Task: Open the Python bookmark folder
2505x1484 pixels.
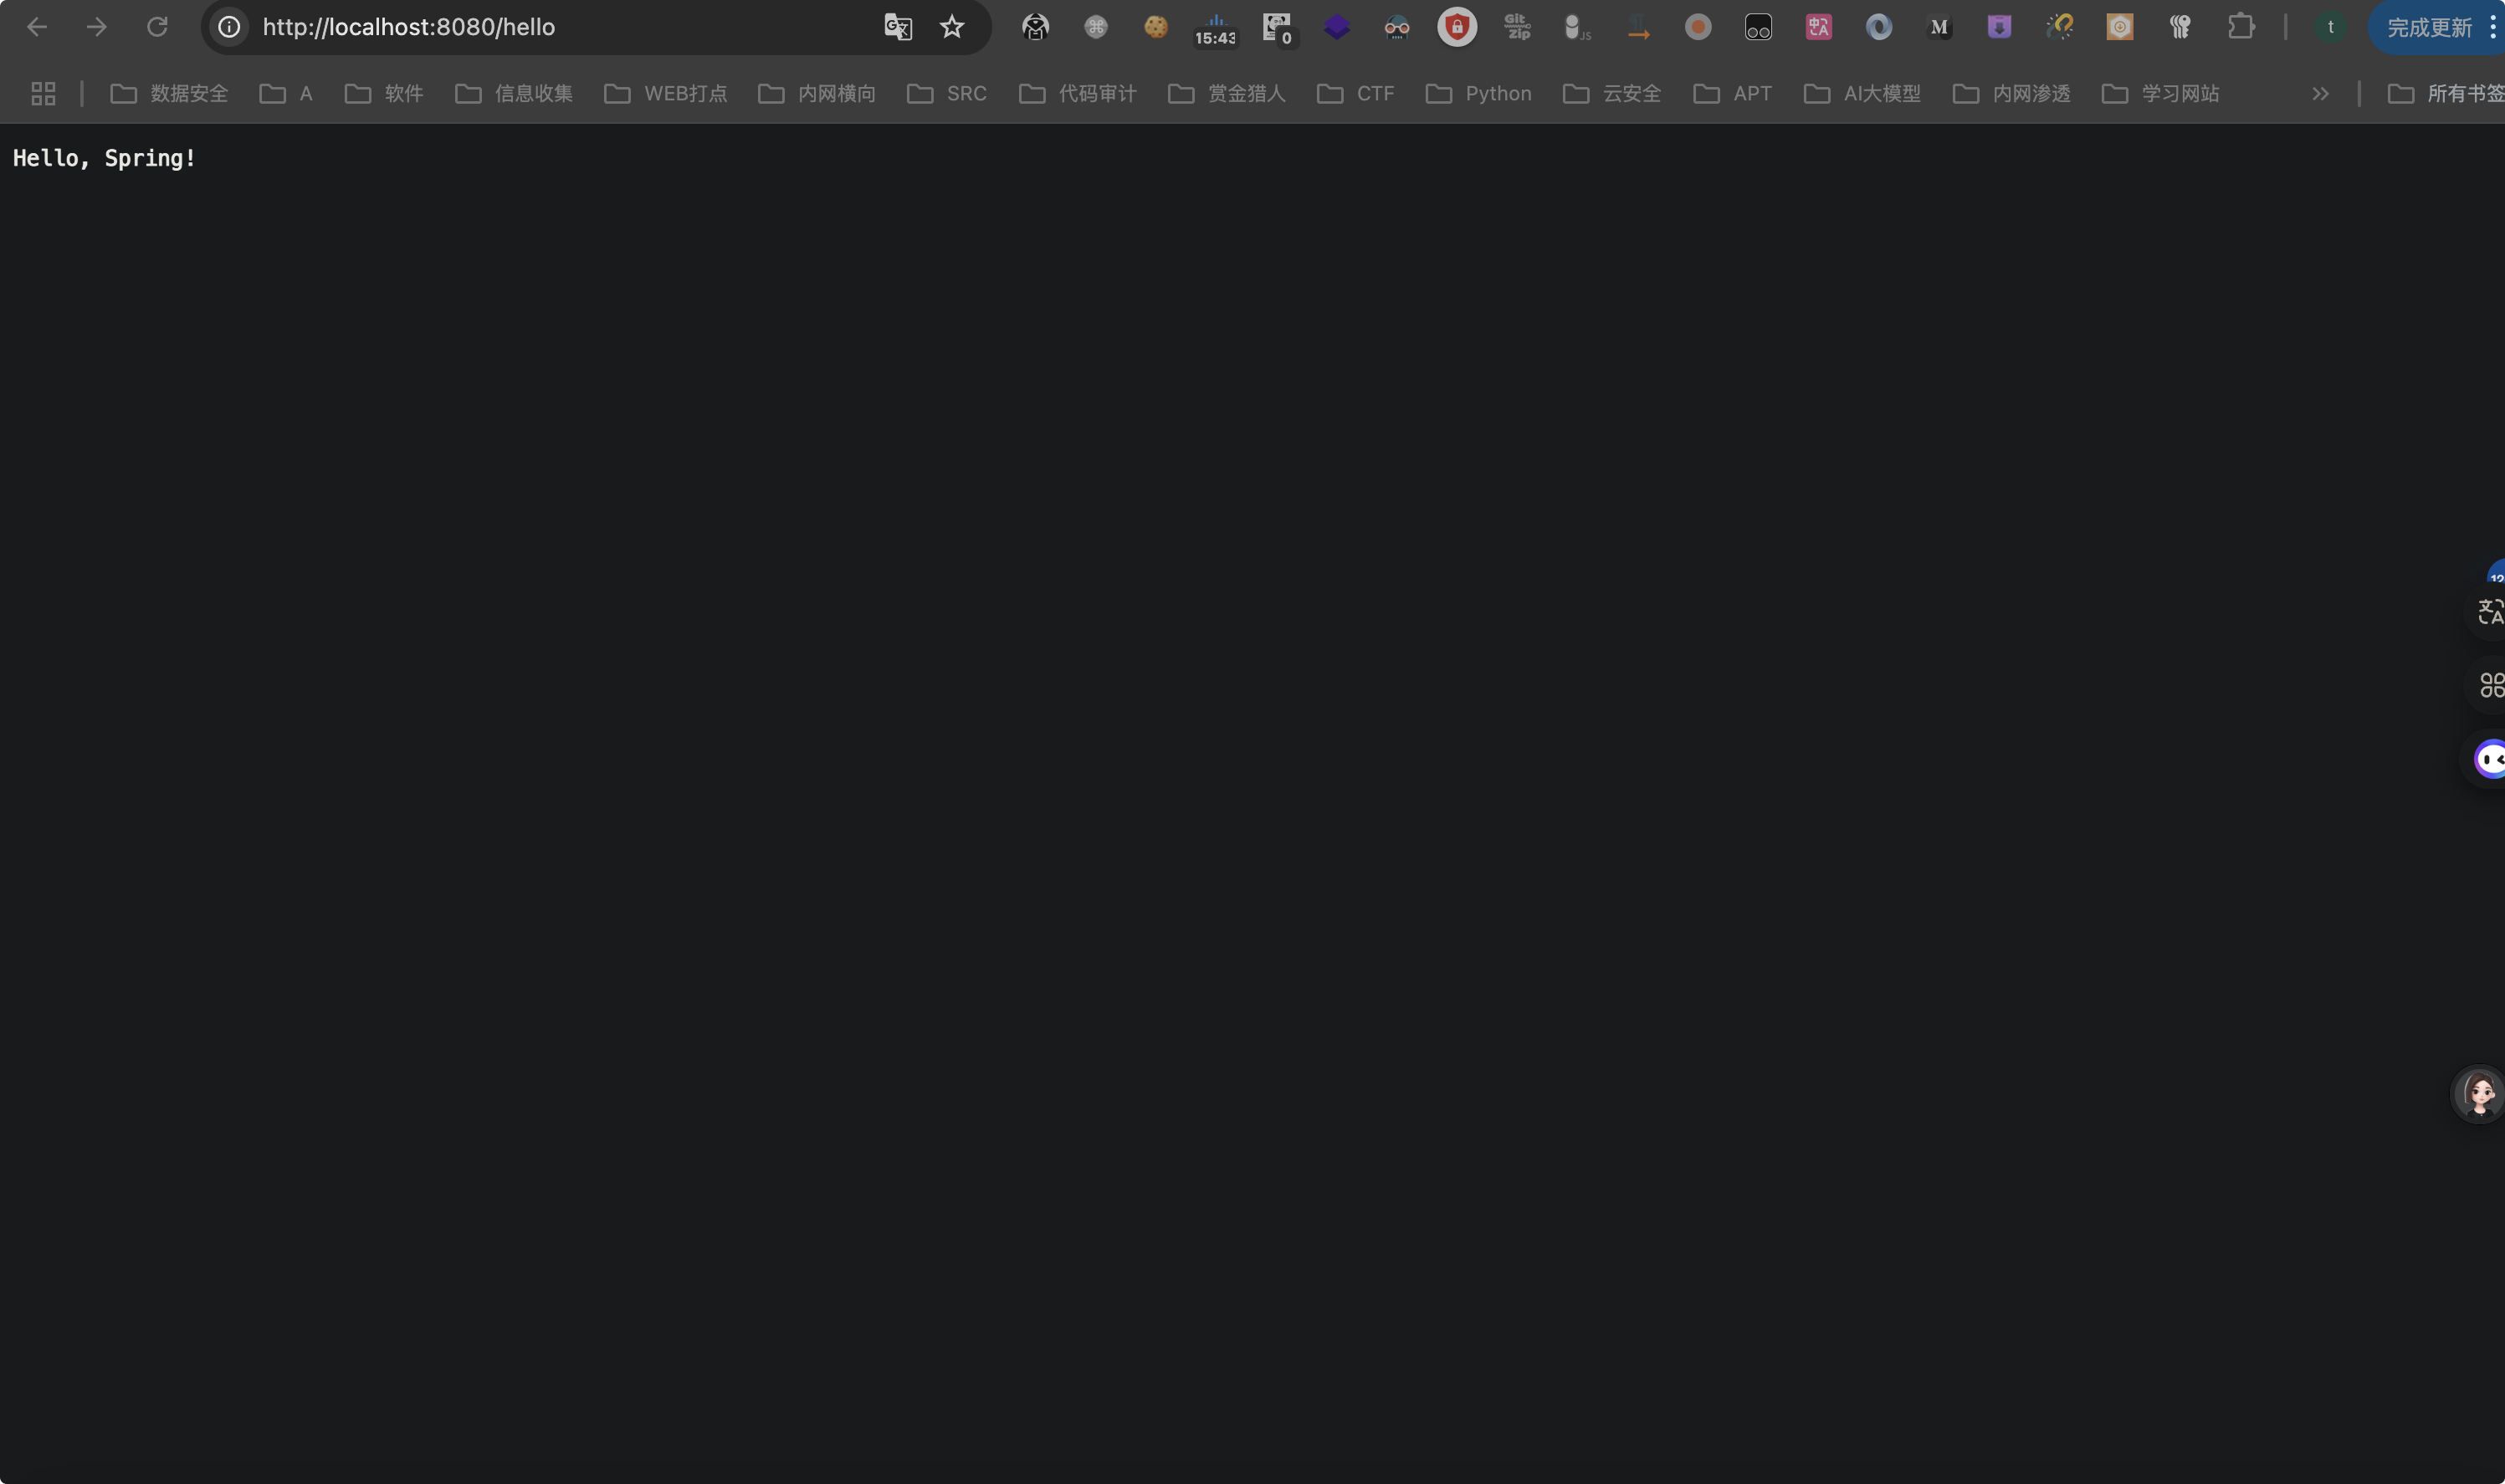Action: [x=1478, y=93]
